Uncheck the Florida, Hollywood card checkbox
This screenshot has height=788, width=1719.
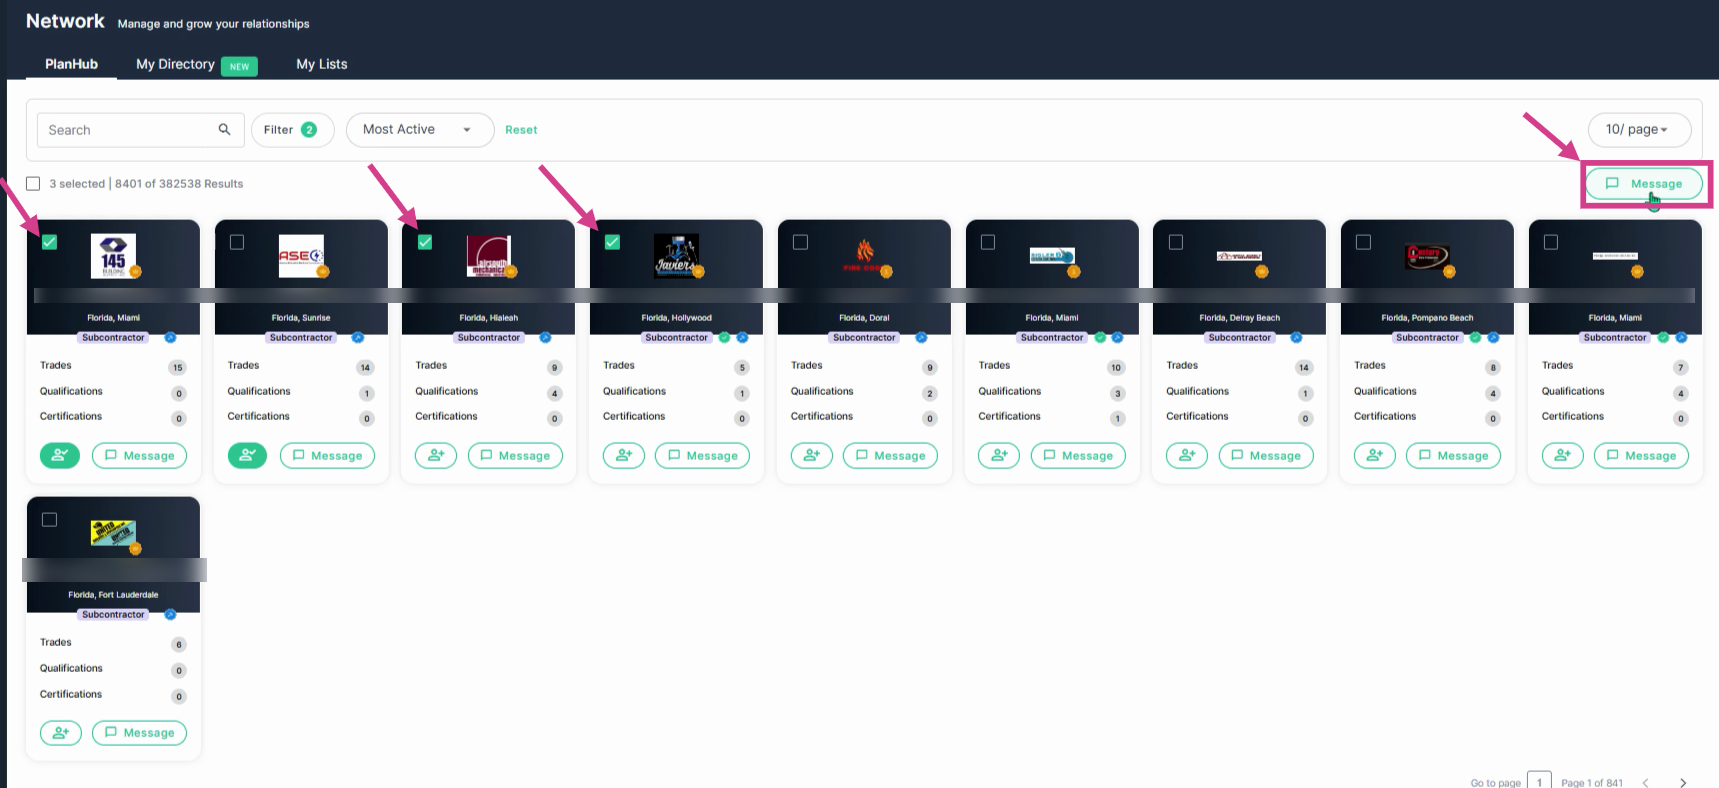[612, 242]
